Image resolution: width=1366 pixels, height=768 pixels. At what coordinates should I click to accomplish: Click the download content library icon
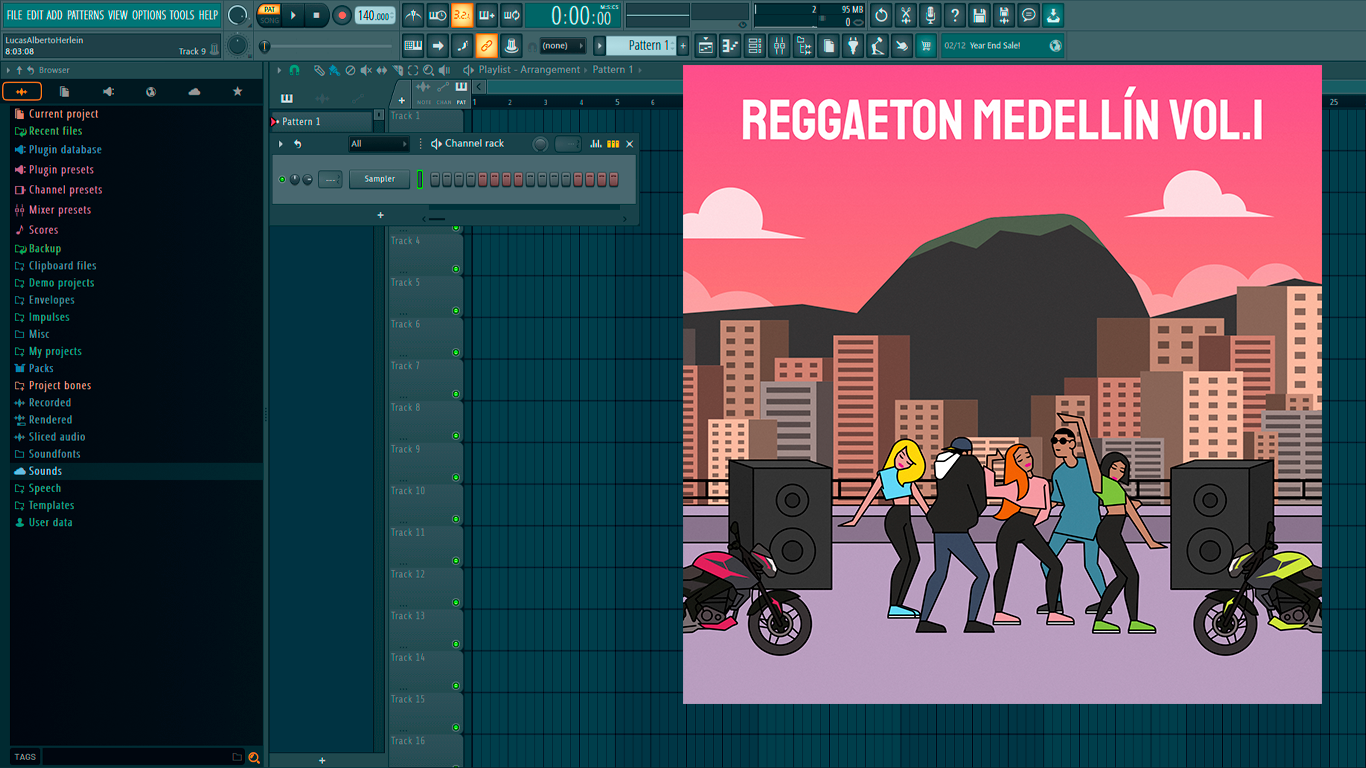(1053, 15)
